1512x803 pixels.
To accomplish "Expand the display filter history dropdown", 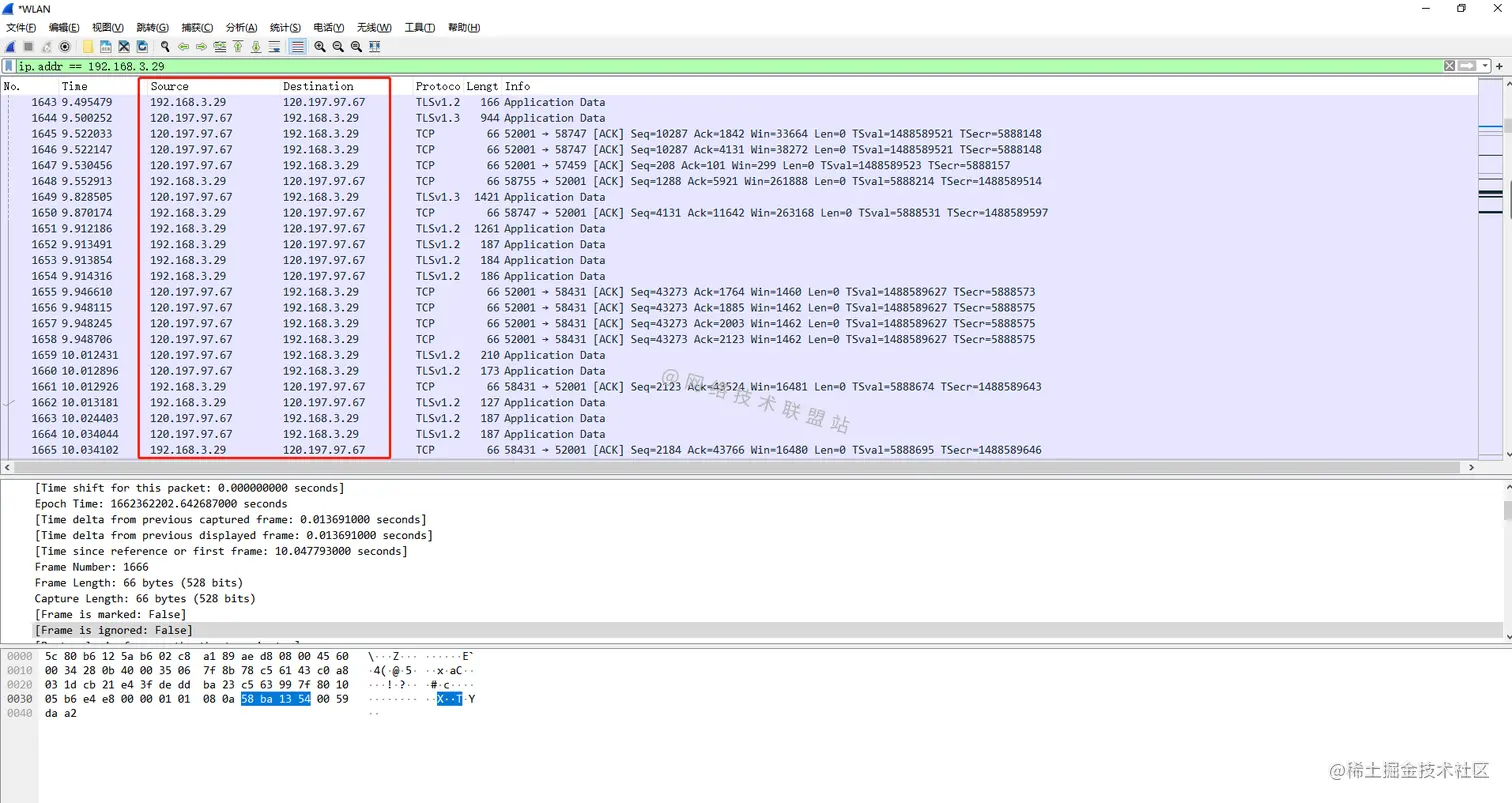I will (x=1486, y=66).
